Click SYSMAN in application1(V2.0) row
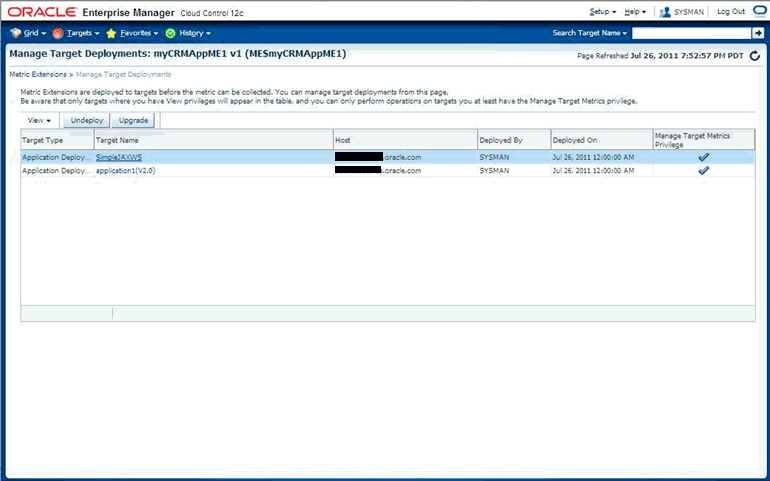This screenshot has width=770, height=481. (x=494, y=170)
